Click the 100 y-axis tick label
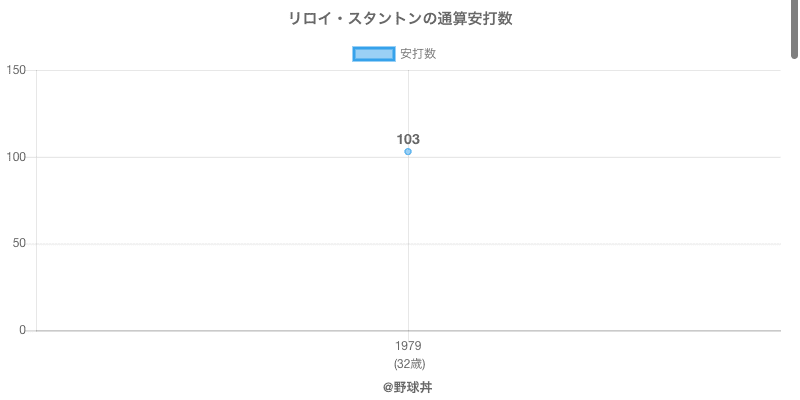This screenshot has height=400, width=800. [15, 157]
